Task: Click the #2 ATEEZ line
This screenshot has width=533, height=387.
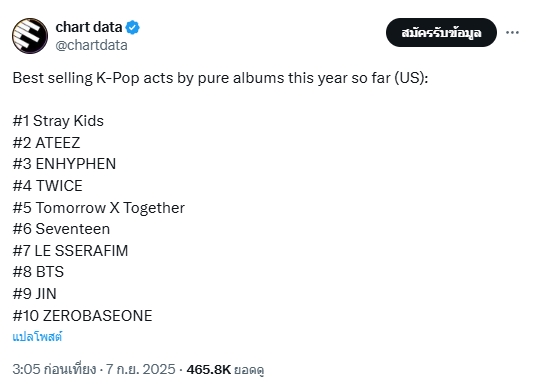Action: coord(46,143)
